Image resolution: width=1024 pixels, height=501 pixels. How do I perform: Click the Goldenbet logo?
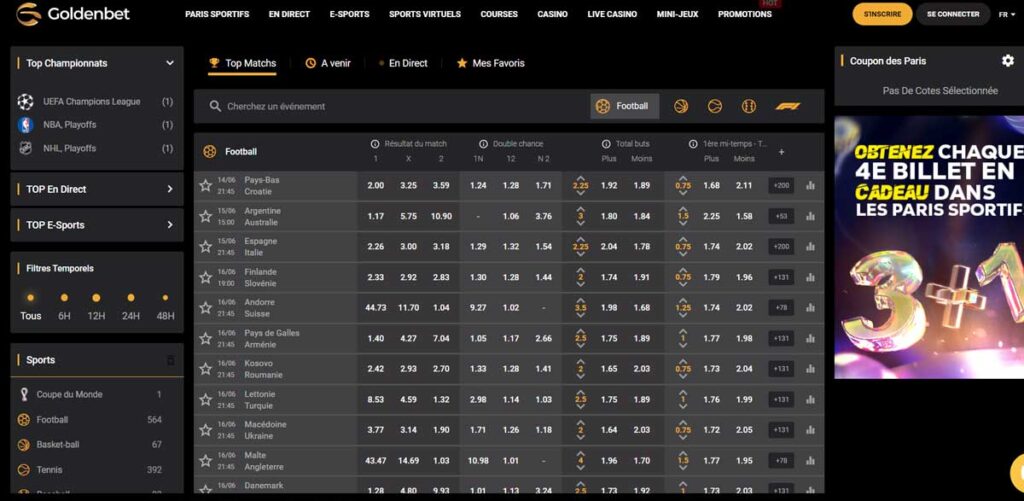click(x=72, y=14)
